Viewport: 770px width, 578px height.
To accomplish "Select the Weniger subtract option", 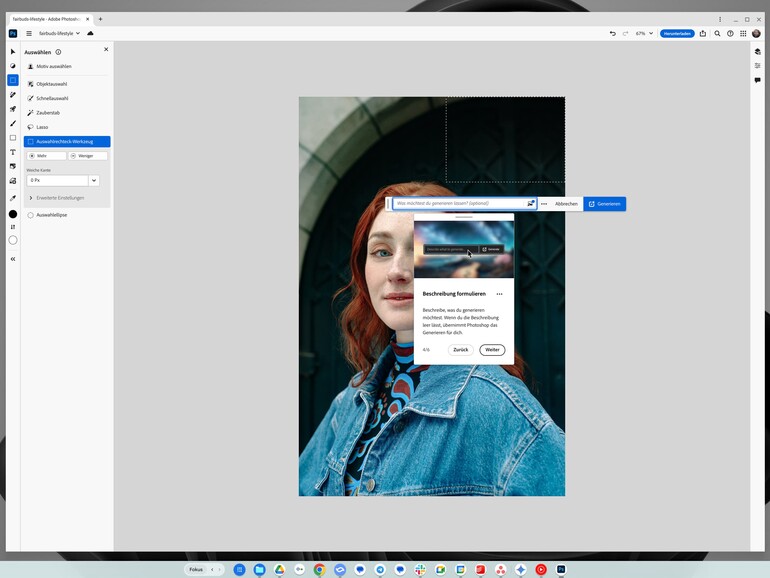I will point(88,156).
